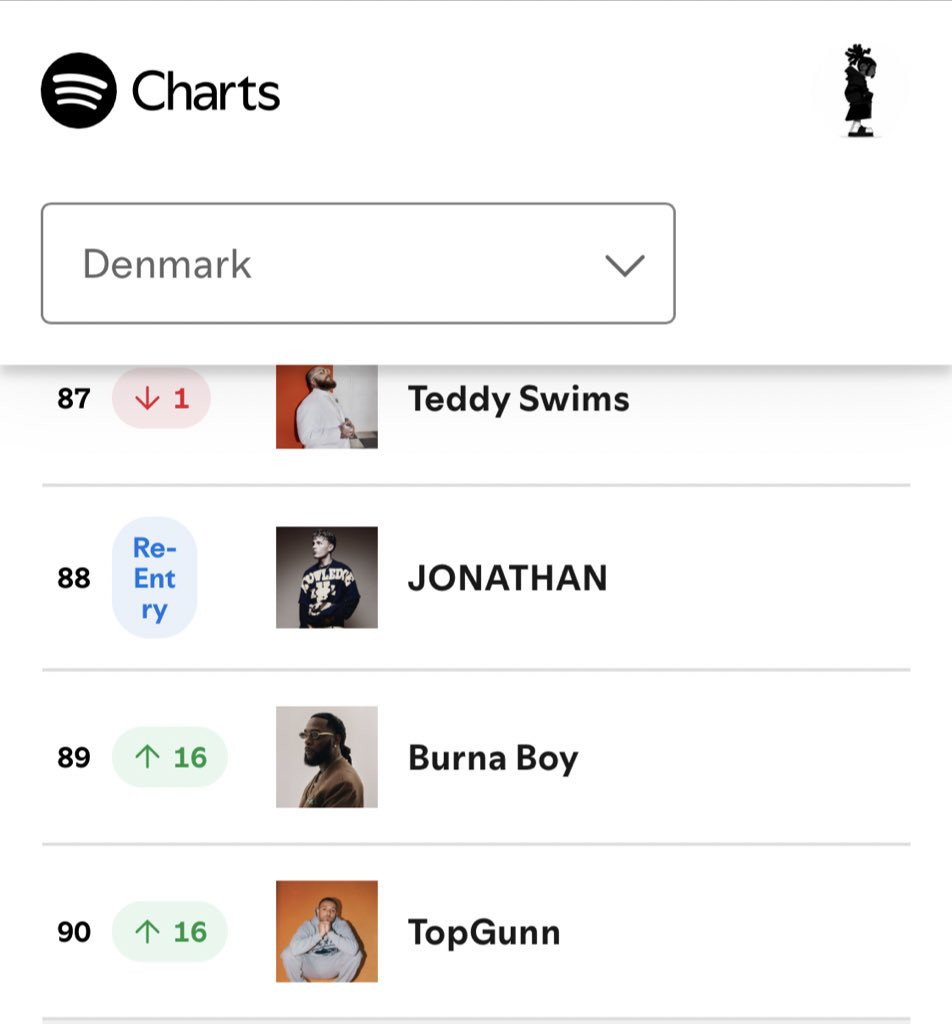The width and height of the screenshot is (952, 1024).
Task: Open the user profile avatar
Action: click(859, 90)
